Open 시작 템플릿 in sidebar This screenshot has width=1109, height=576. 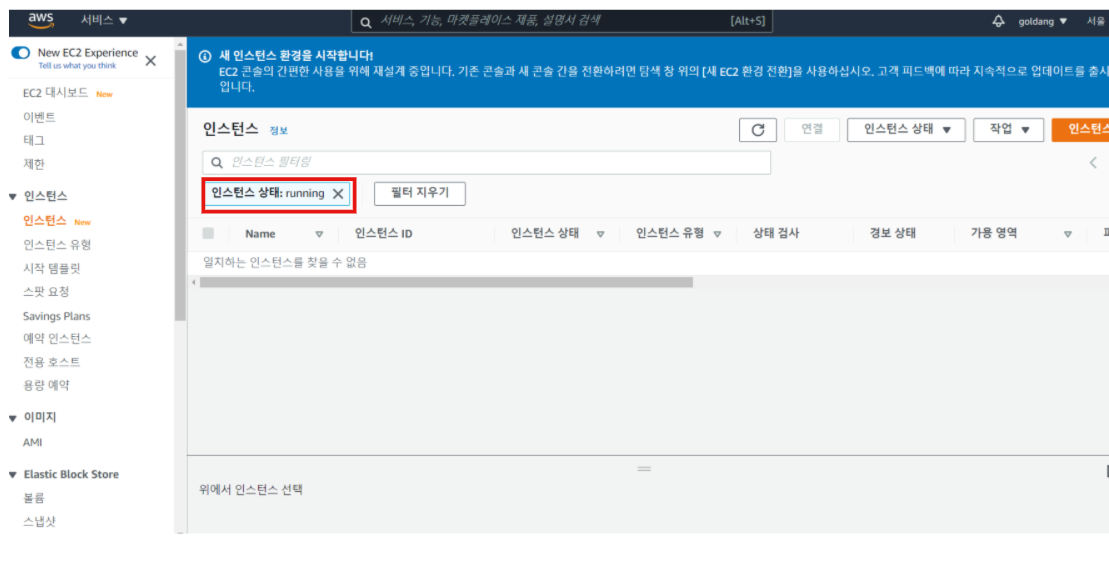point(52,268)
